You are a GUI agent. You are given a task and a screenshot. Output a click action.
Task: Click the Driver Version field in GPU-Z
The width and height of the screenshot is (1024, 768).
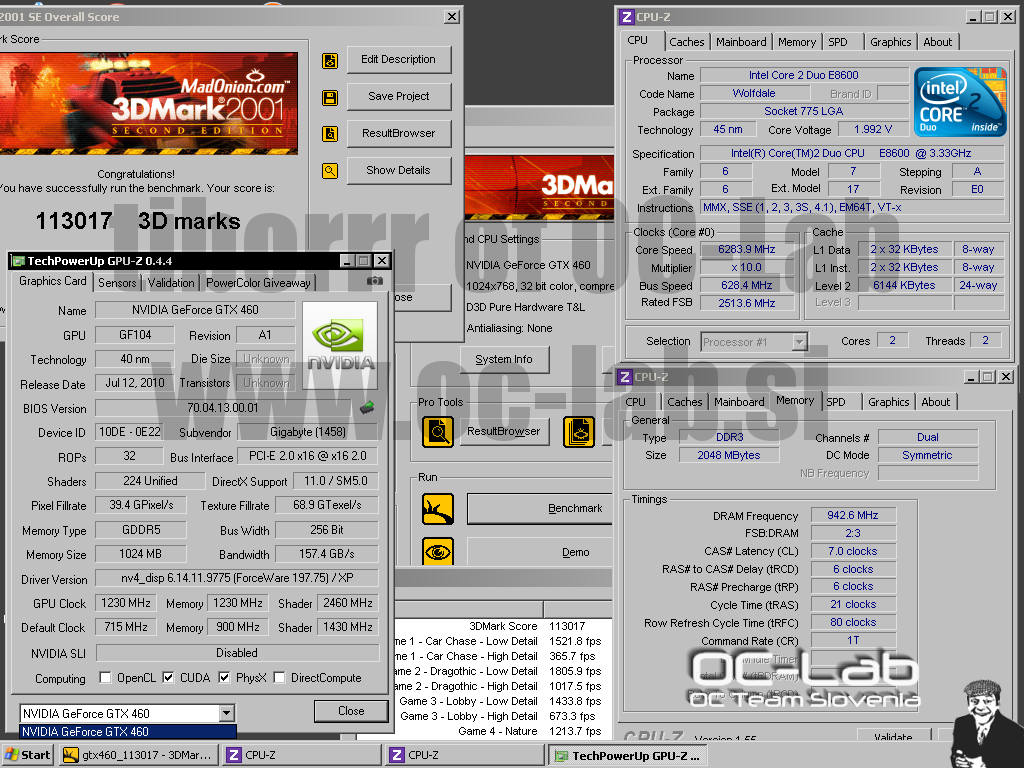click(x=237, y=578)
